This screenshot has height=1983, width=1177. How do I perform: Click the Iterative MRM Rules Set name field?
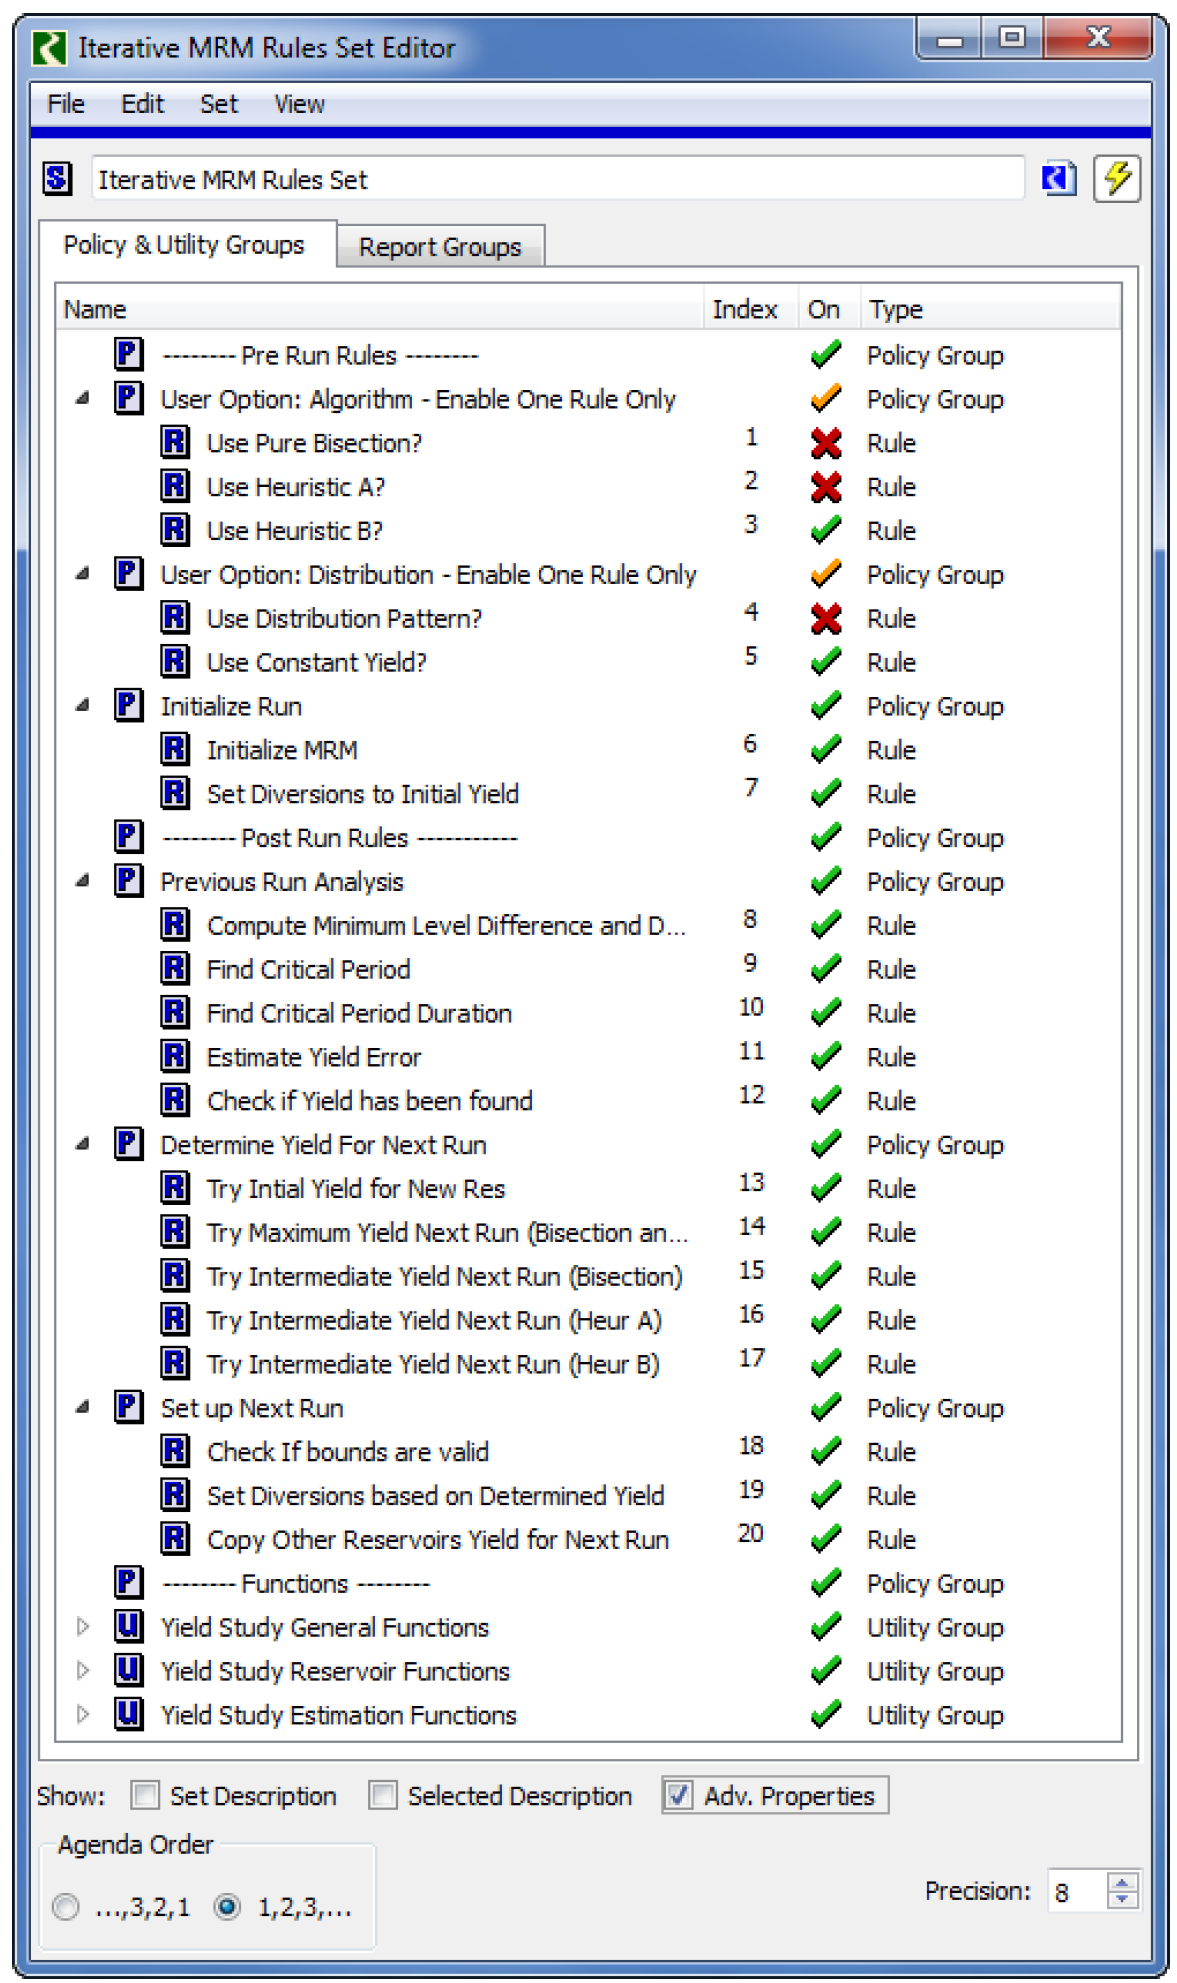557,180
